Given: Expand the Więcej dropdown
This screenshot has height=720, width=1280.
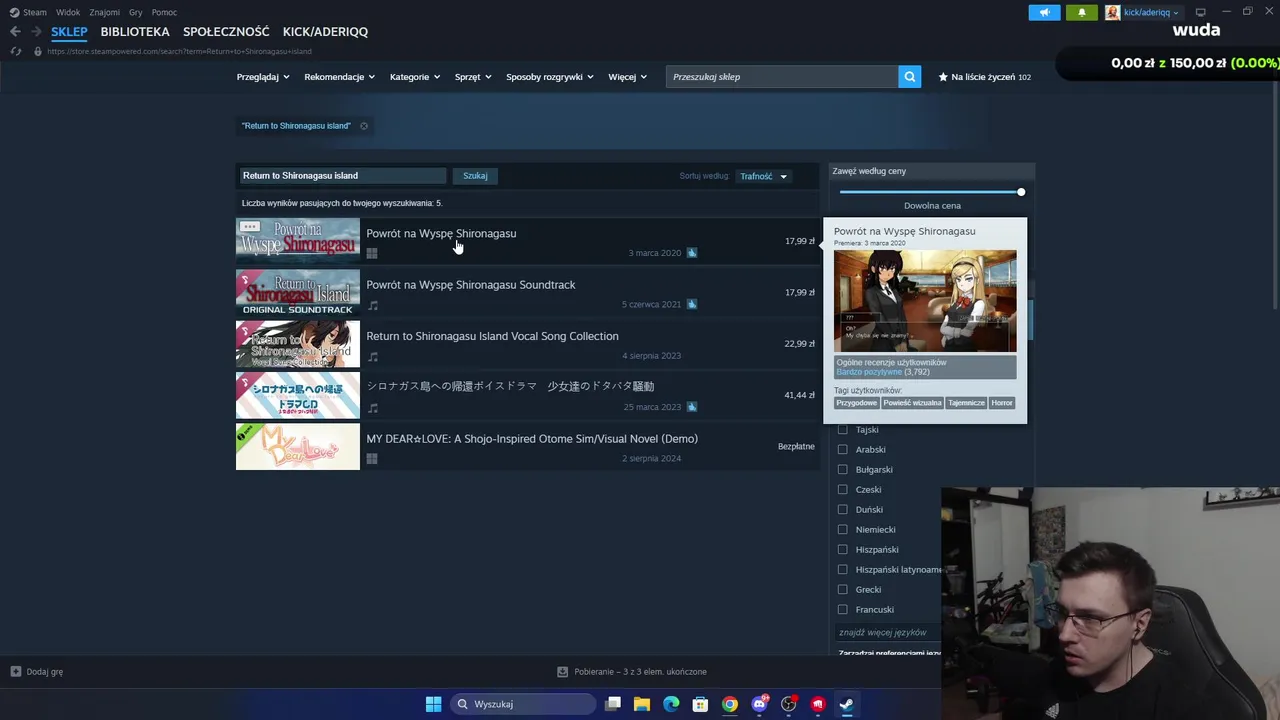Looking at the screenshot, I should pyautogui.click(x=627, y=77).
